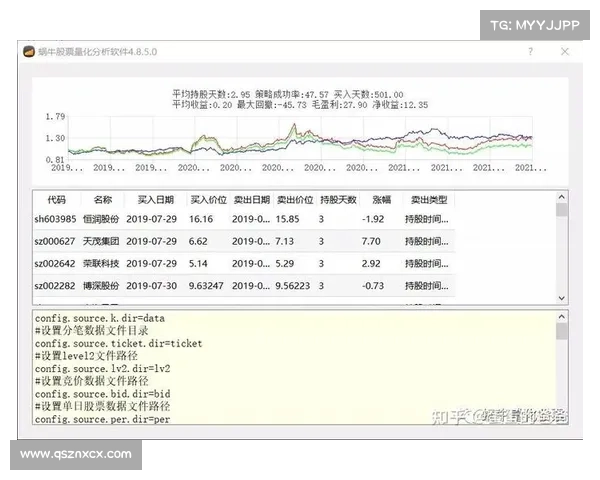Click buy price 16.16 cell
600x480 pixels.
pyautogui.click(x=201, y=219)
